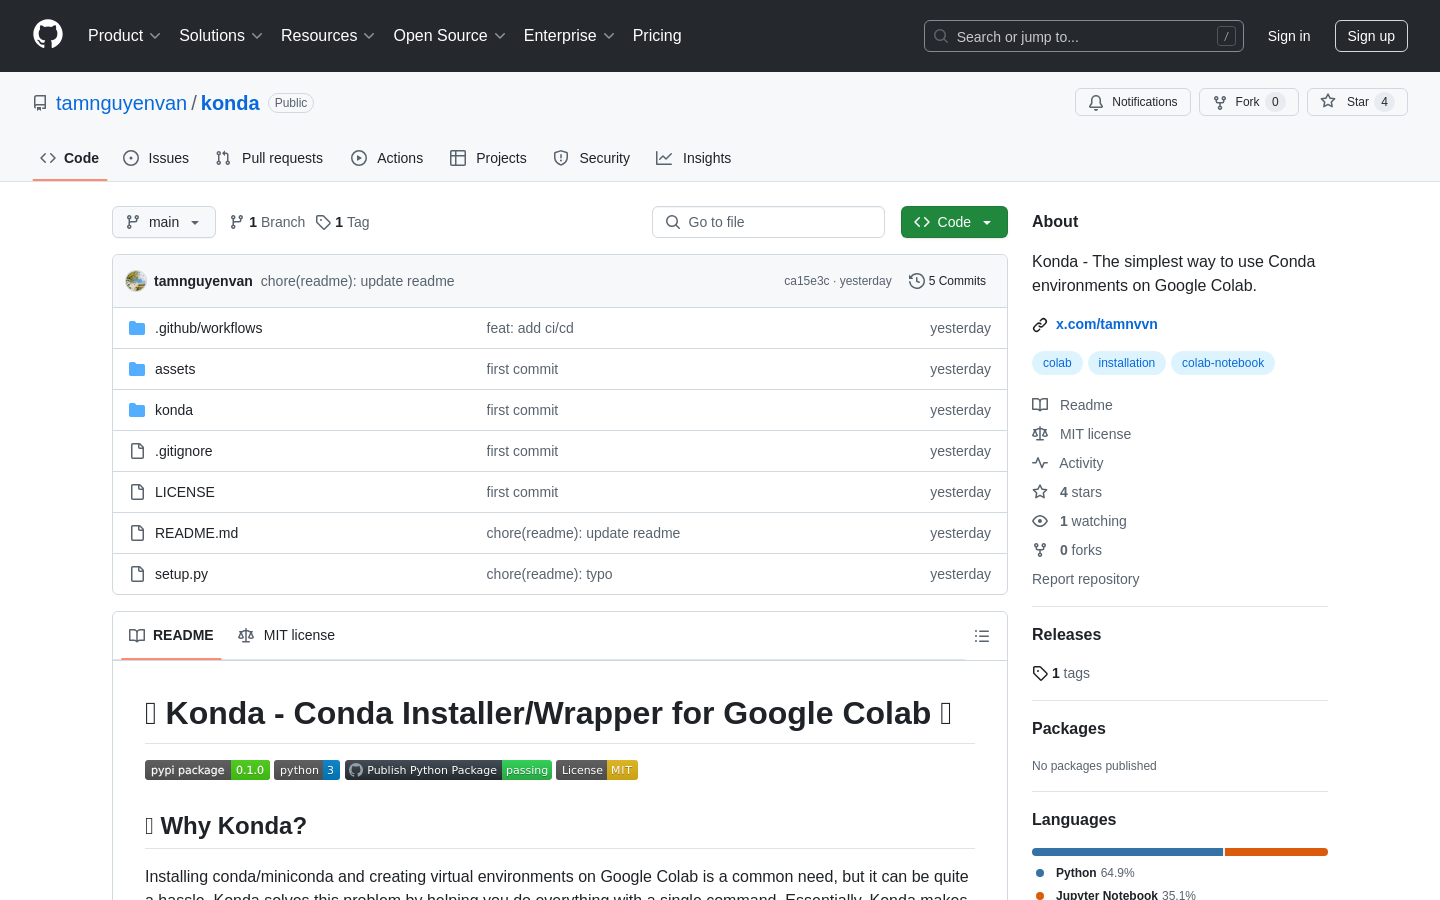
Task: Click the pulse icon beside Activity
Action: pos(1040,463)
